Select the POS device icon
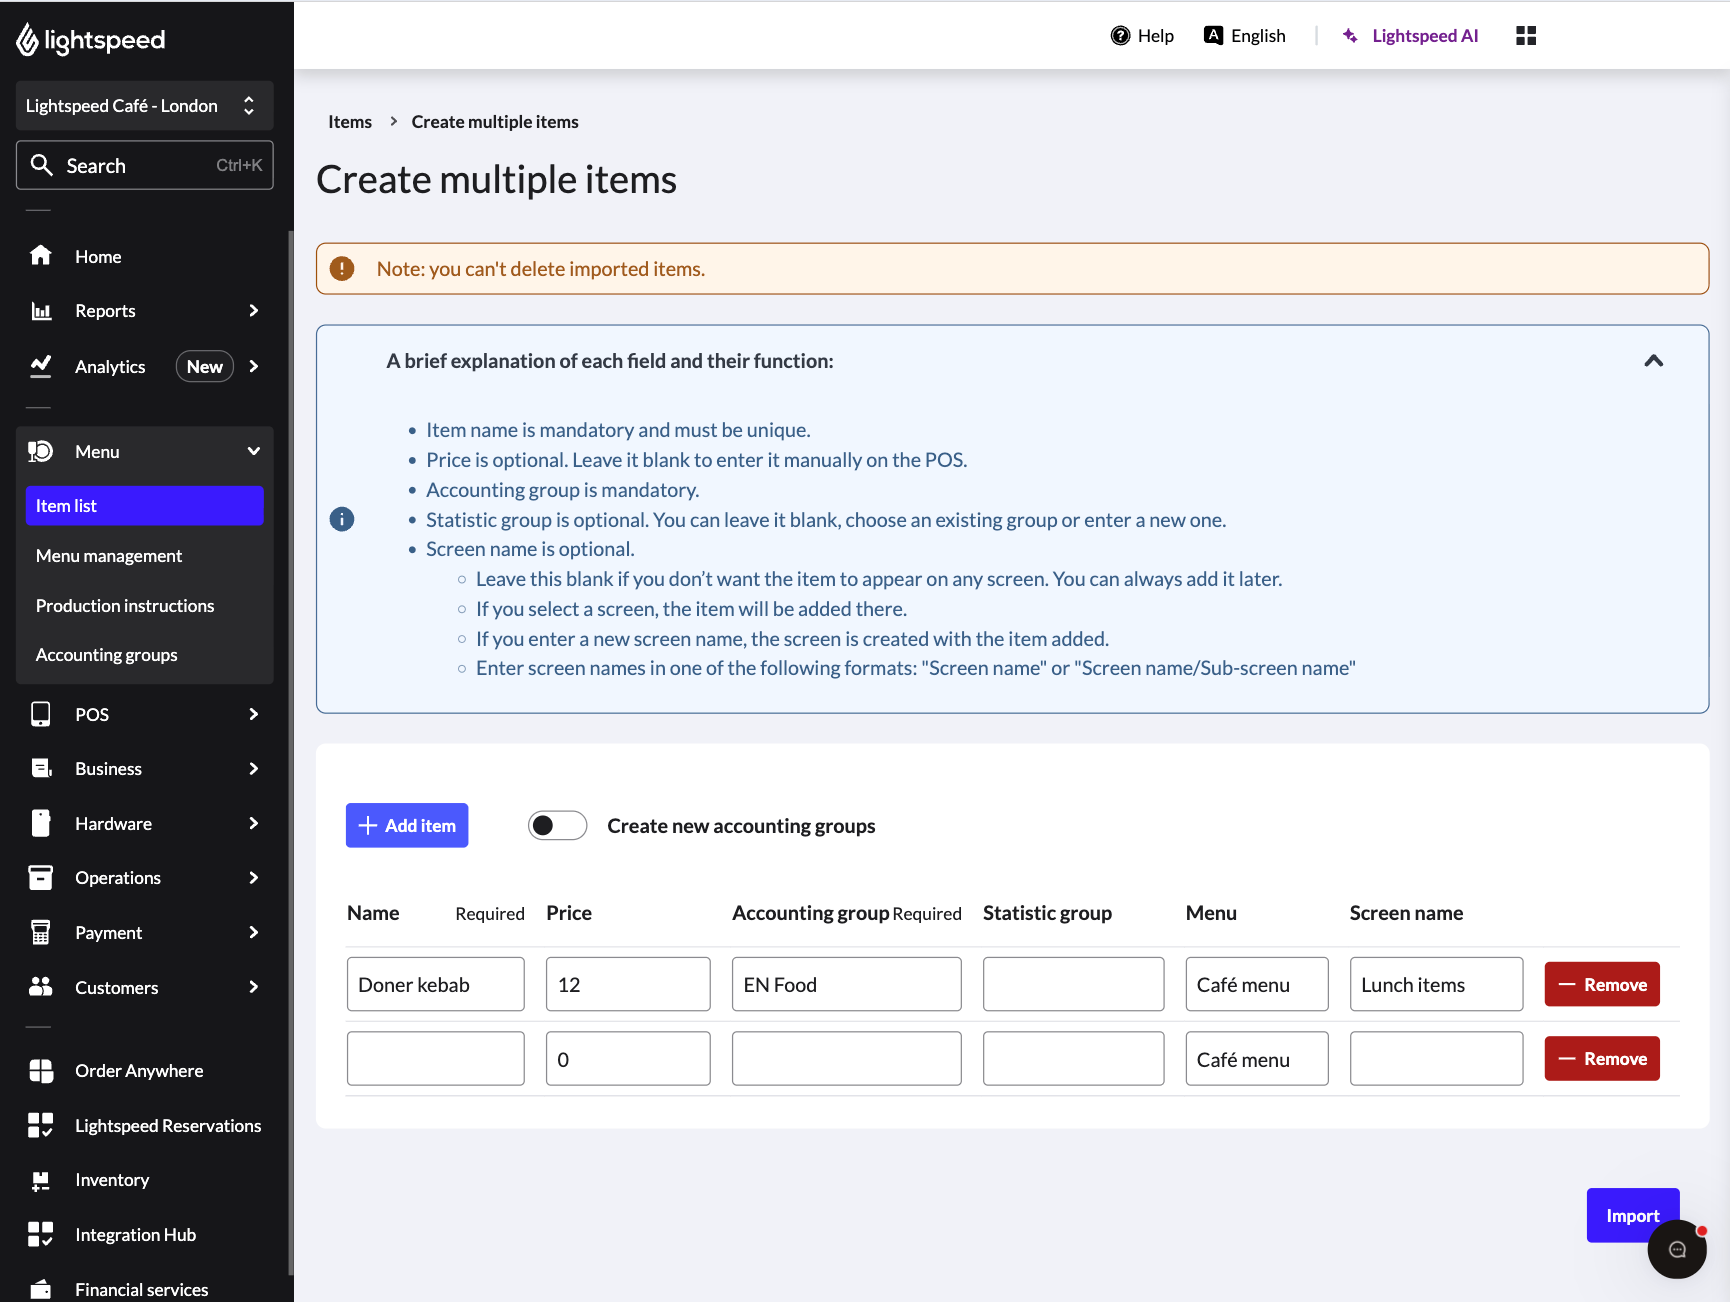This screenshot has width=1730, height=1302. coord(41,714)
